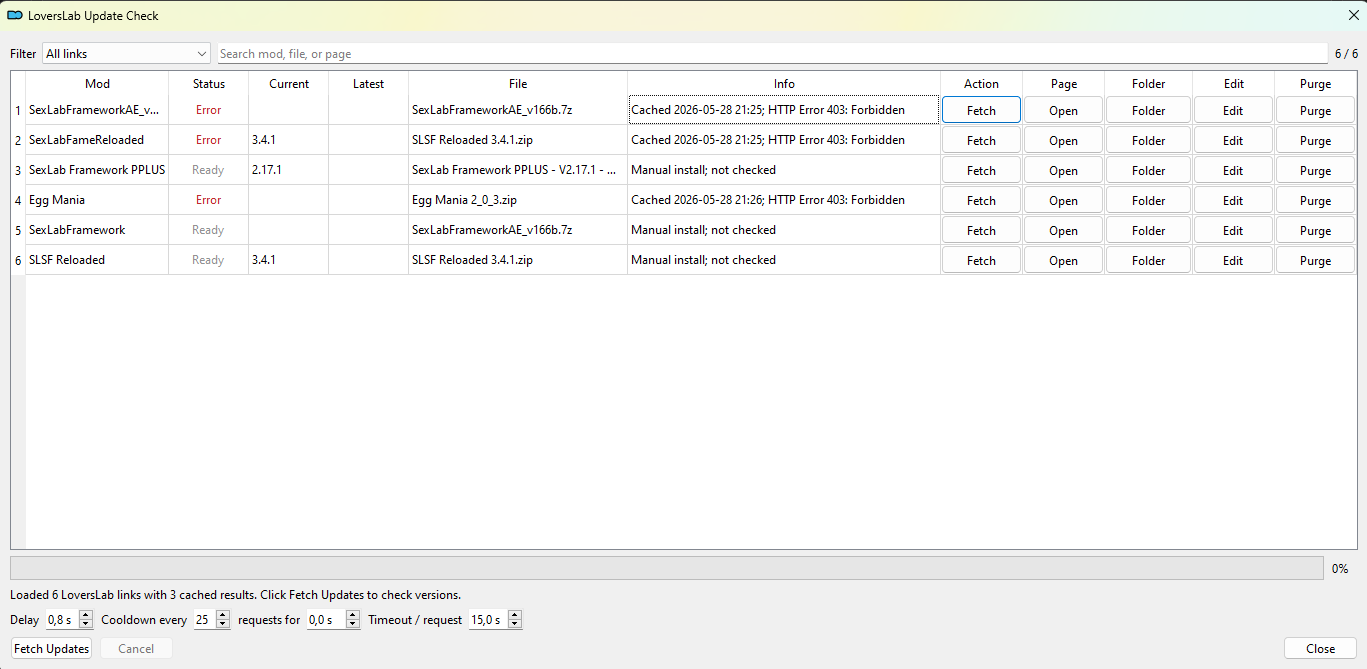Select the 2.17.1 current version cell
1367x669 pixels.
pyautogui.click(x=289, y=170)
